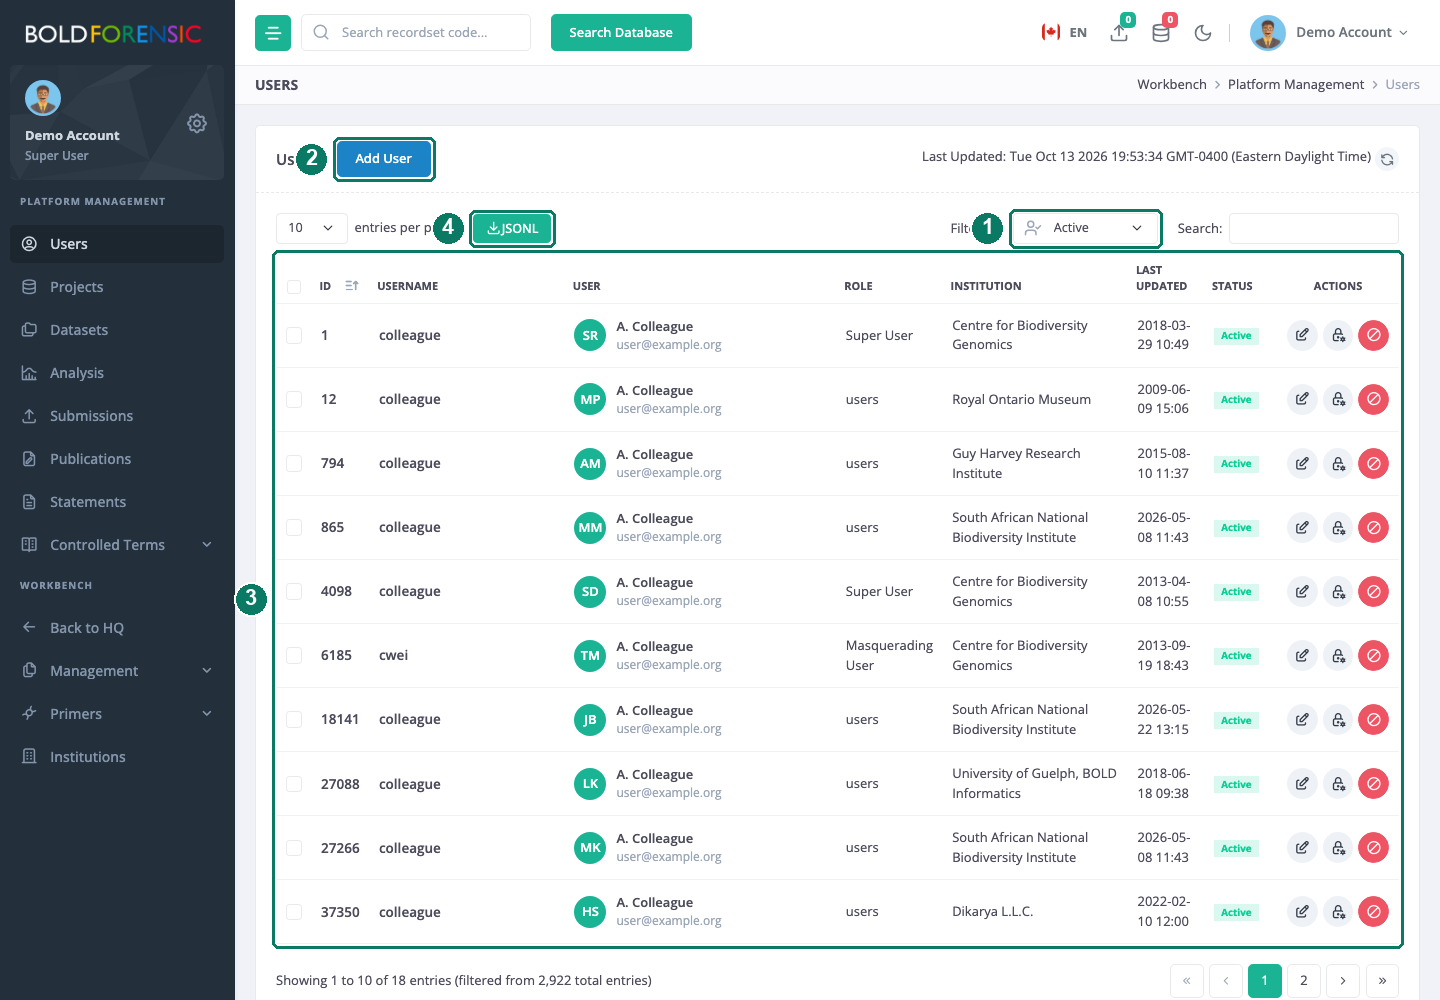Open Submissions from the sidebar
Screen dimensions: 1440x1000
pyautogui.click(x=117, y=416)
